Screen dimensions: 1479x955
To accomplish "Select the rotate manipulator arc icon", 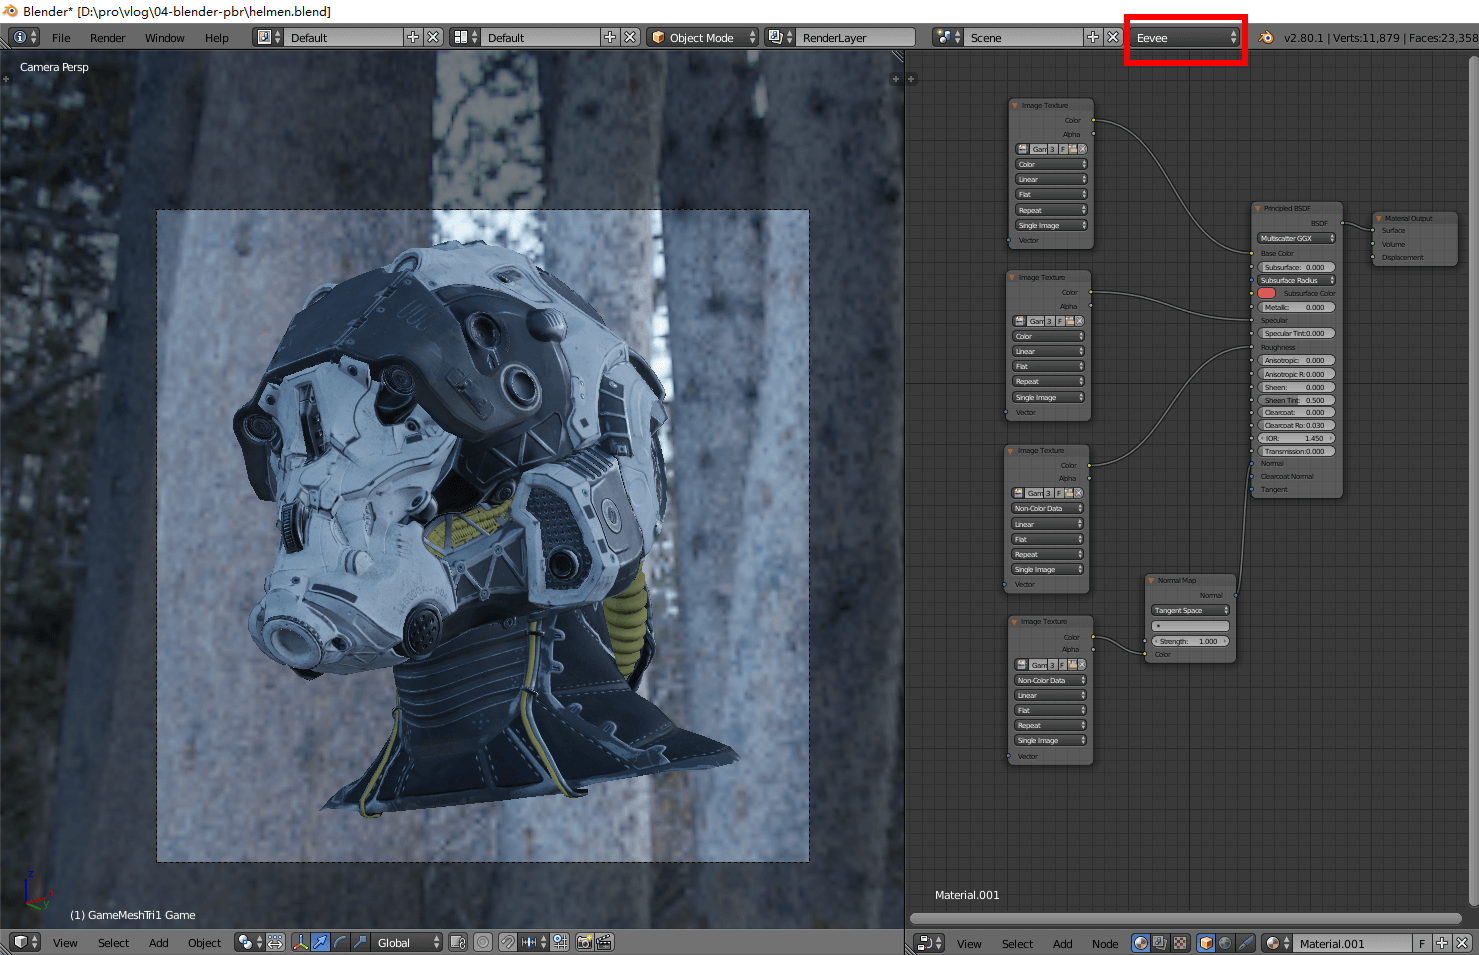I will click(x=340, y=942).
